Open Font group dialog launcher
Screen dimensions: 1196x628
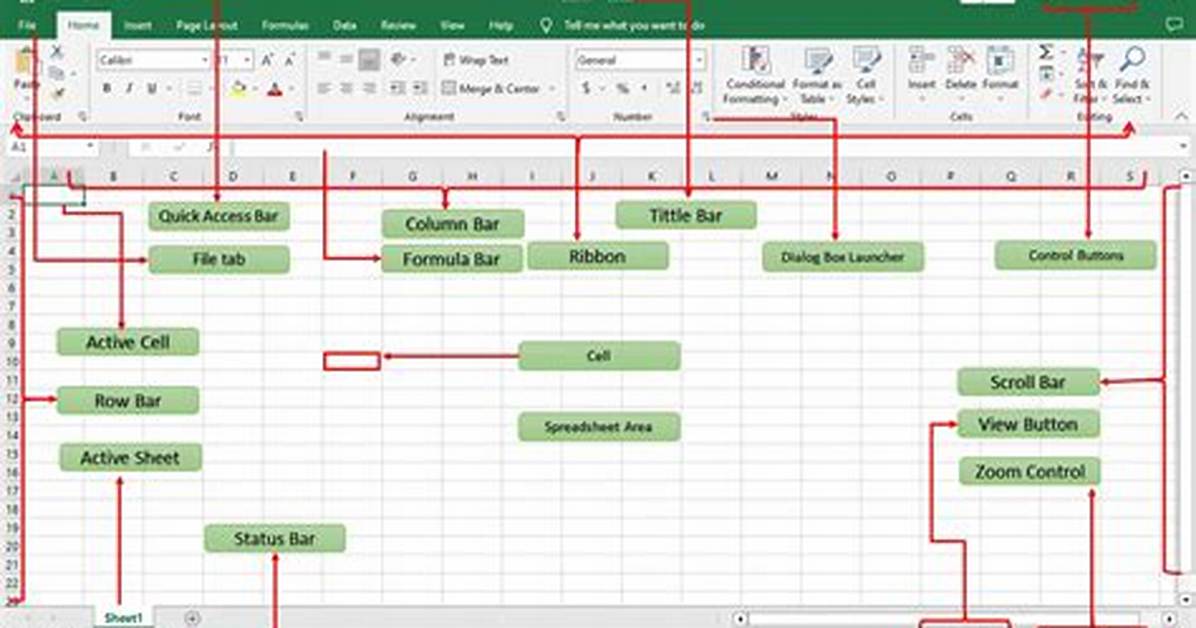299,117
